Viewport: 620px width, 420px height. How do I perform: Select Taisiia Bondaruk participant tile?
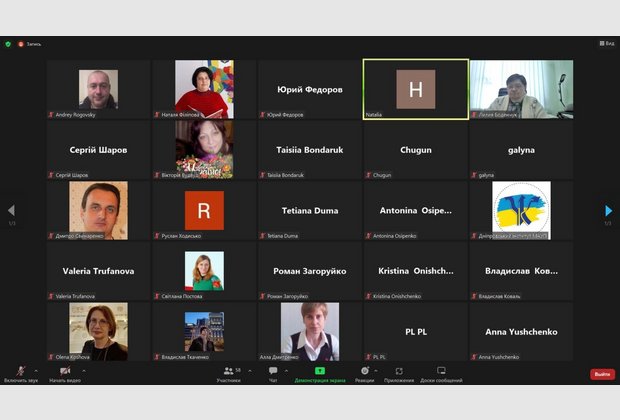pos(310,150)
